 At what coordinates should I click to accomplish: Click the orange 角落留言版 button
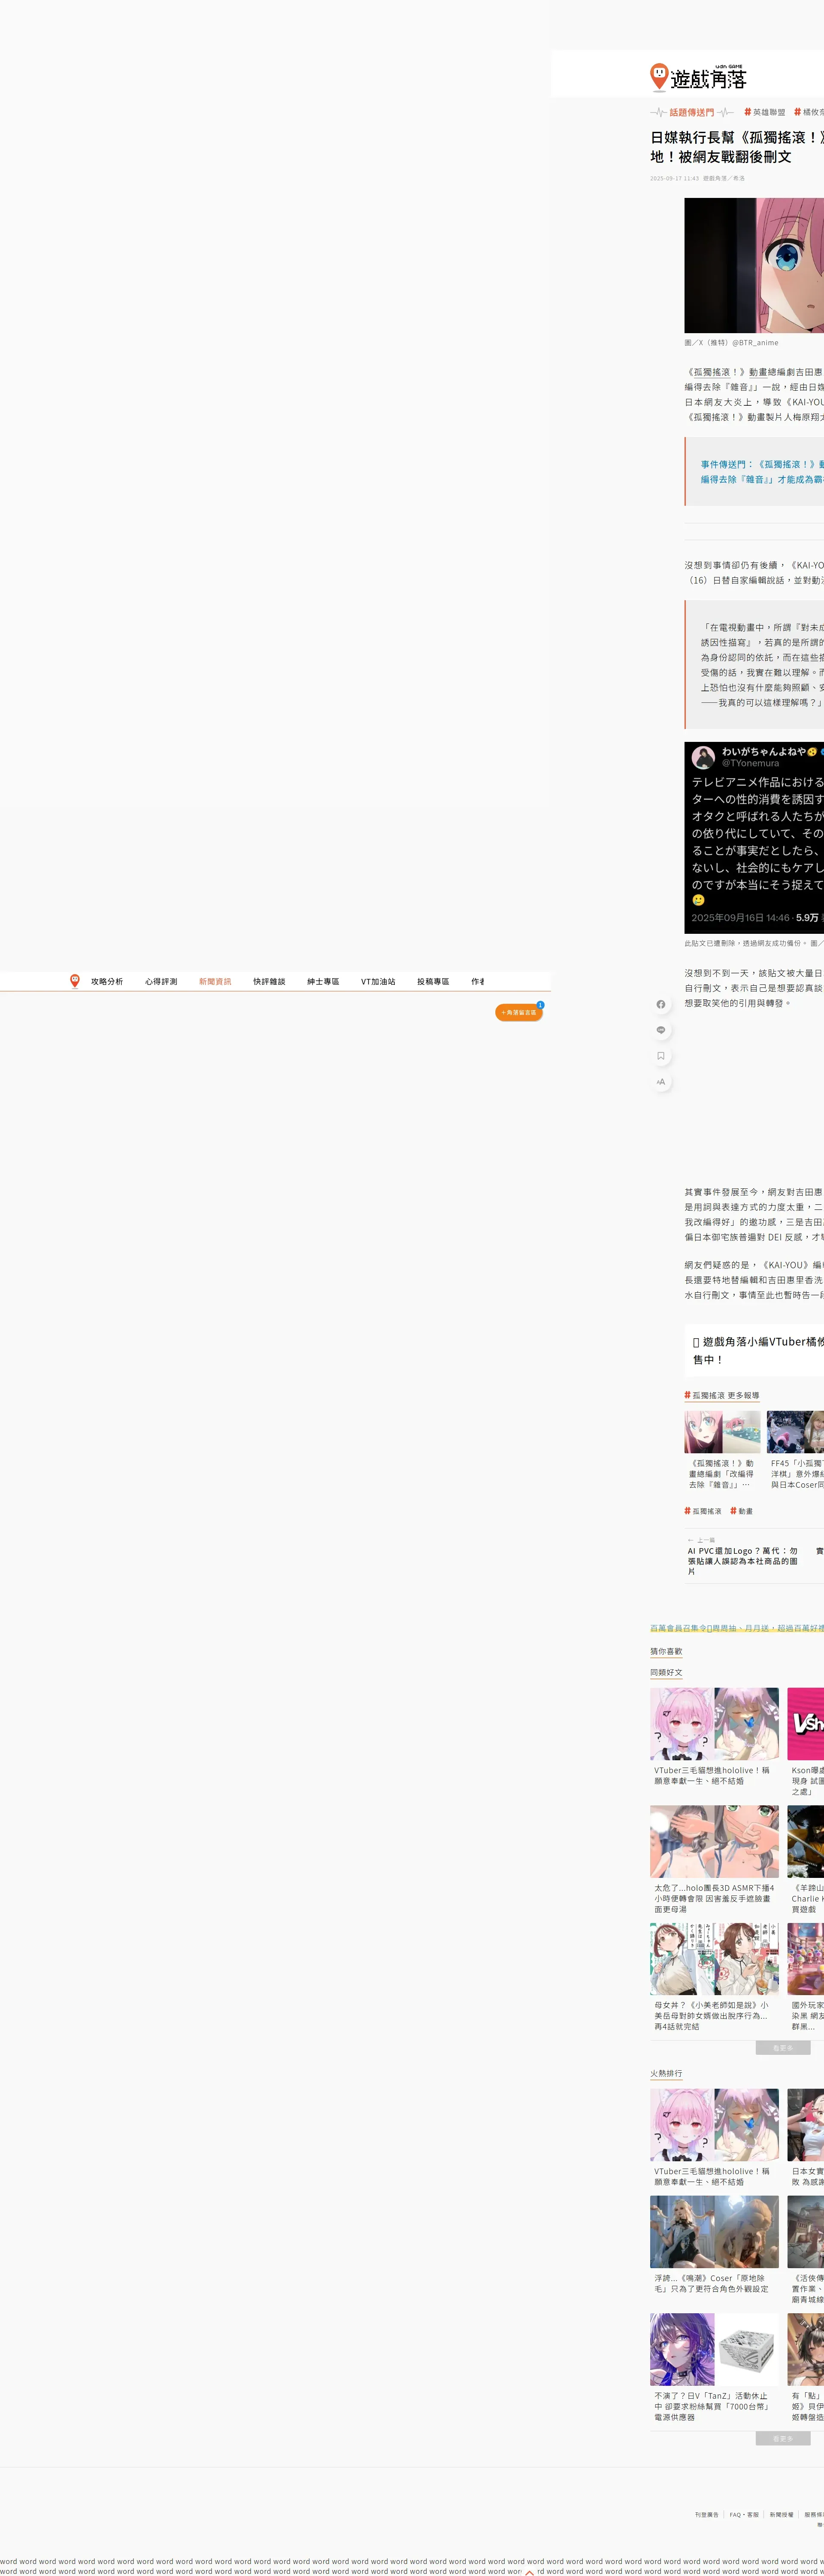(x=518, y=1012)
